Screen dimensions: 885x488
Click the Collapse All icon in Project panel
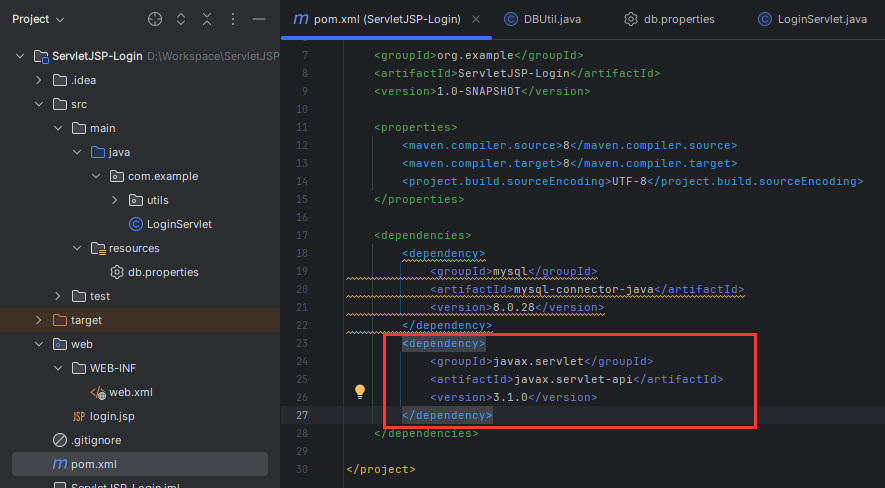coord(206,19)
